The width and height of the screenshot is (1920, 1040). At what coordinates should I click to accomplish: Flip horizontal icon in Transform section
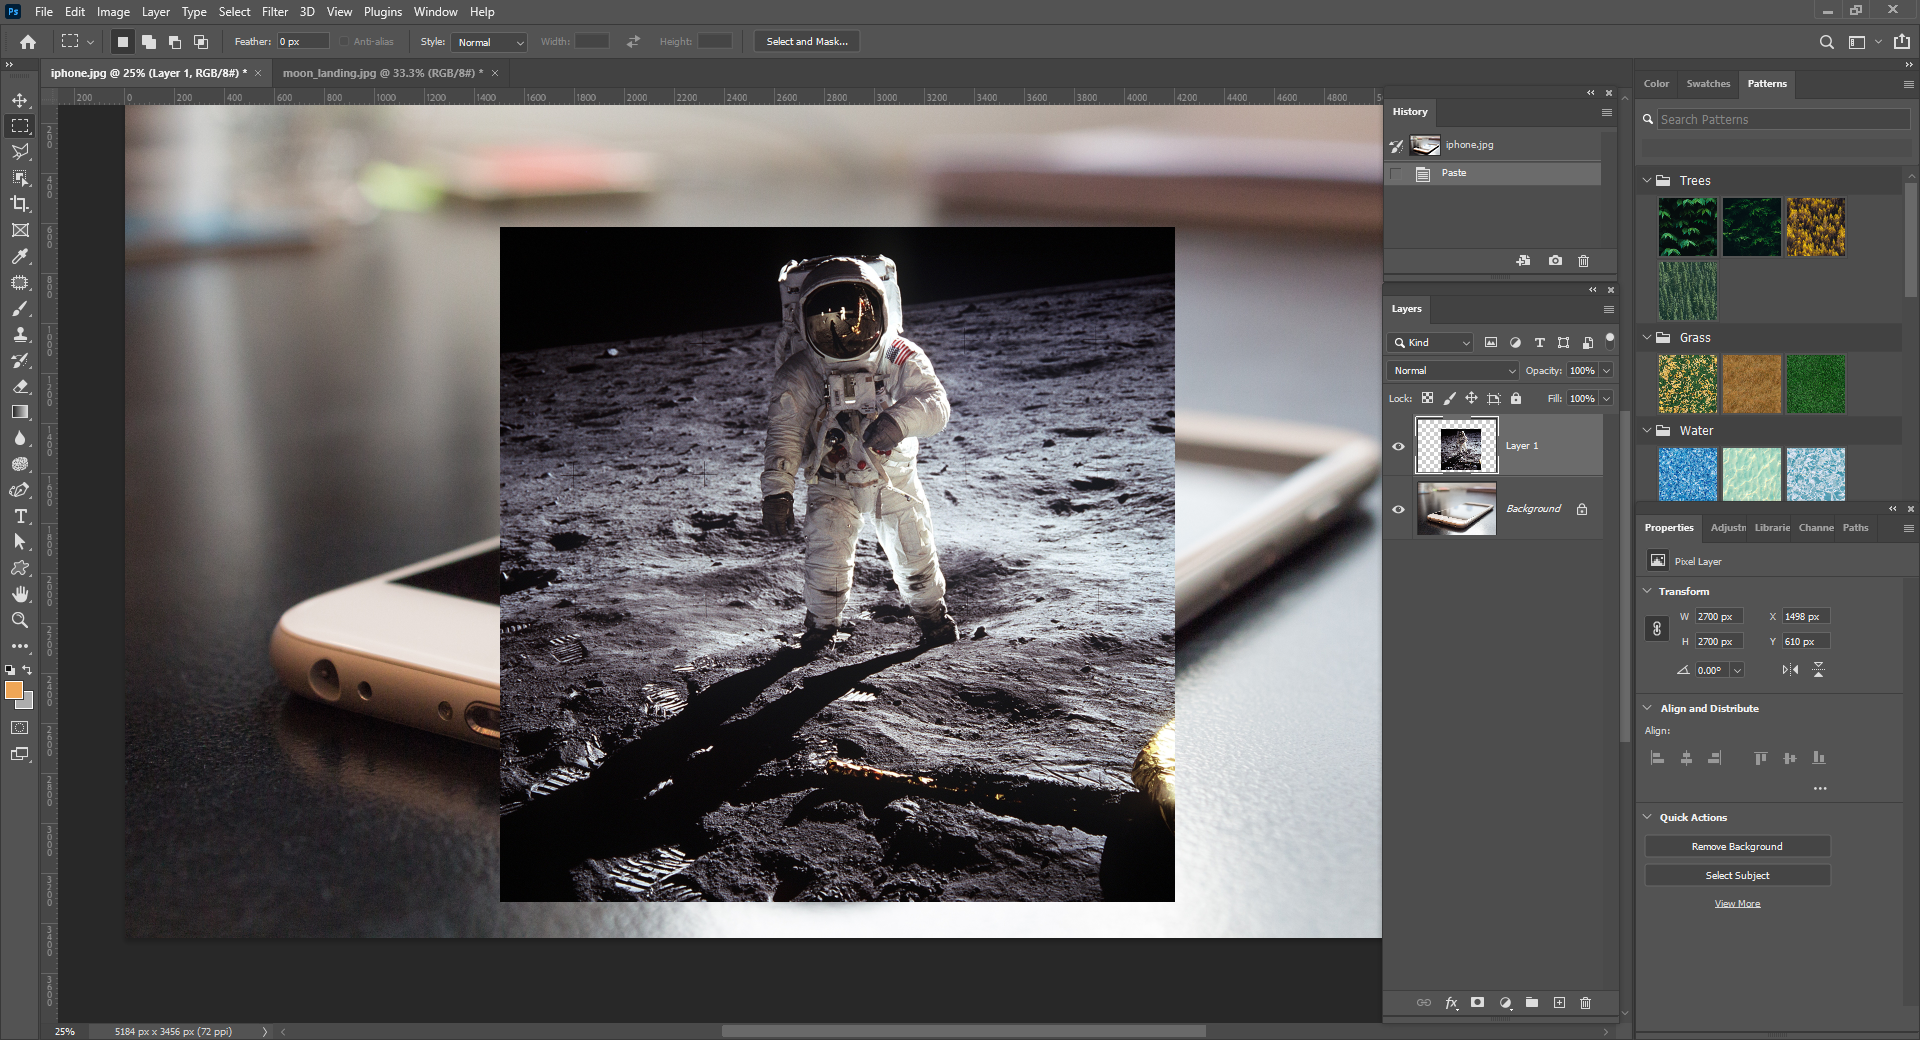coord(1790,670)
